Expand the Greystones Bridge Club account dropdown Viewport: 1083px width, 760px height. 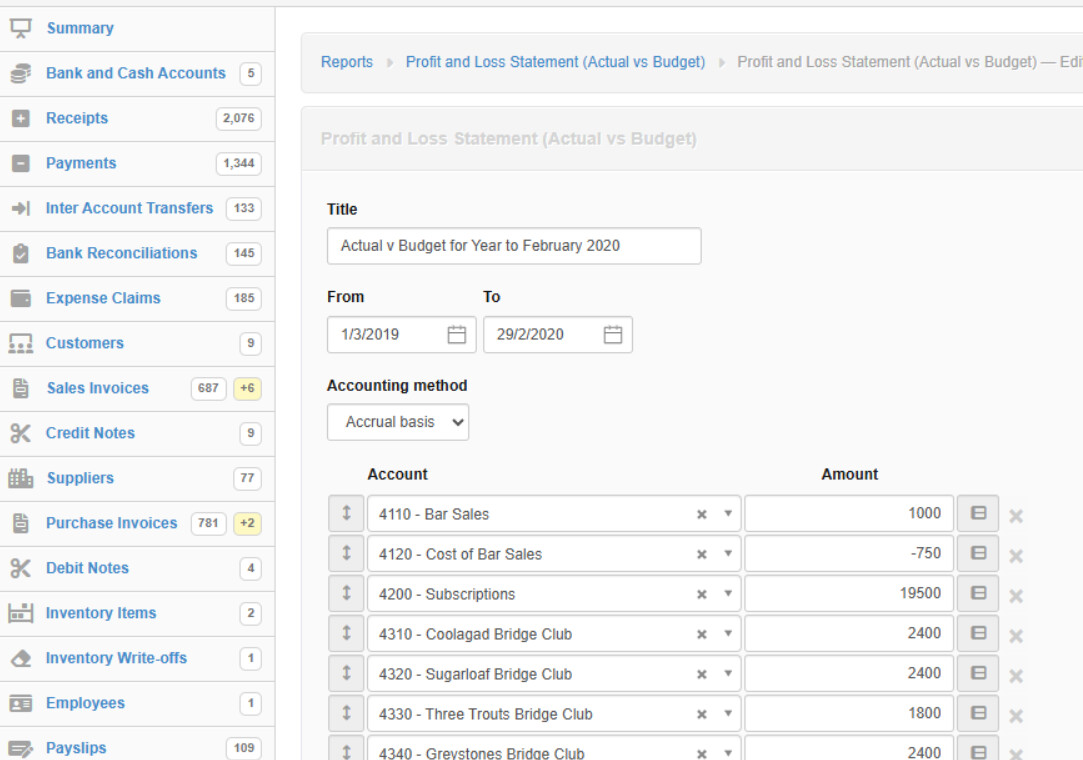tap(728, 752)
